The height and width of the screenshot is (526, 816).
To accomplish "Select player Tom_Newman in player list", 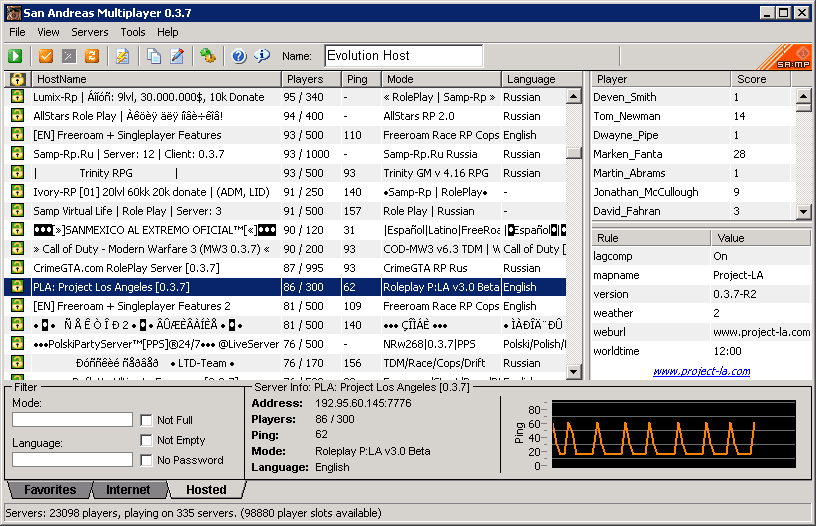I will (694, 116).
